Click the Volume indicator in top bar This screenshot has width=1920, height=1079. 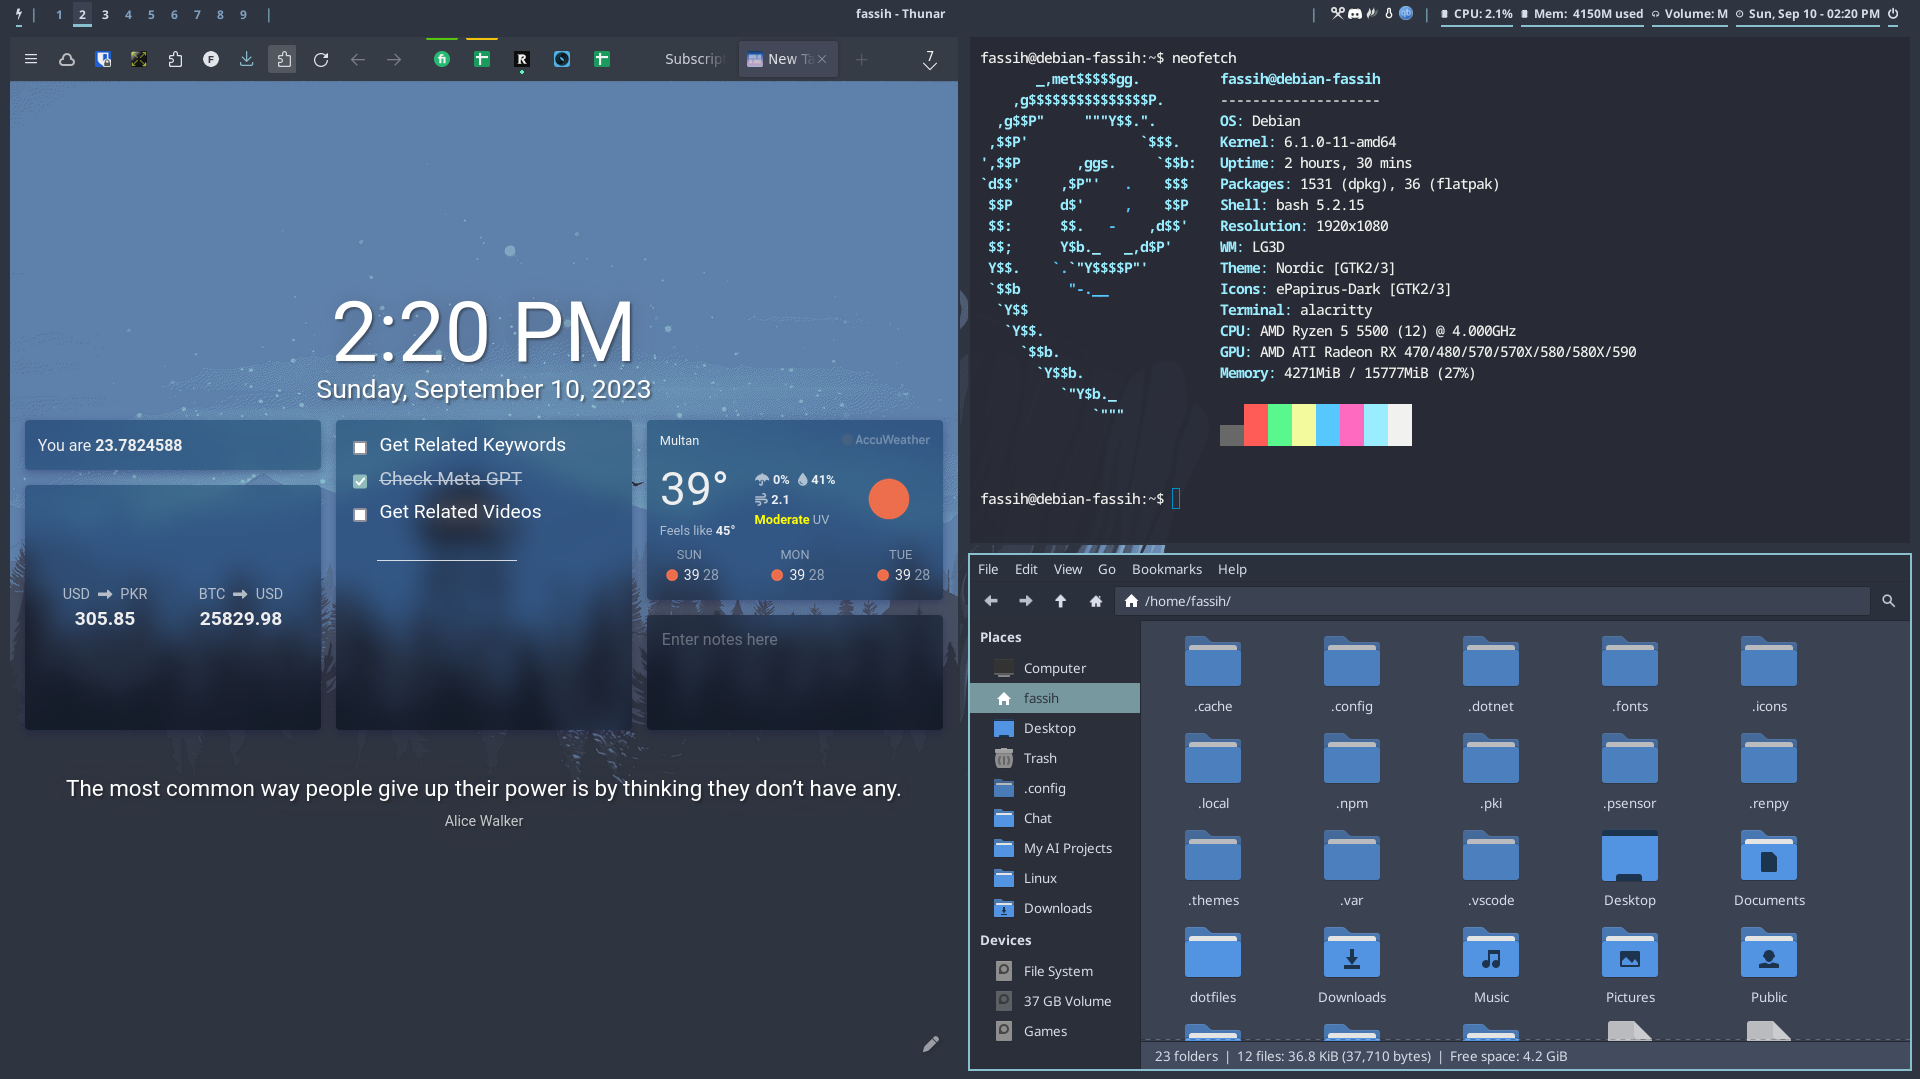coord(1689,14)
